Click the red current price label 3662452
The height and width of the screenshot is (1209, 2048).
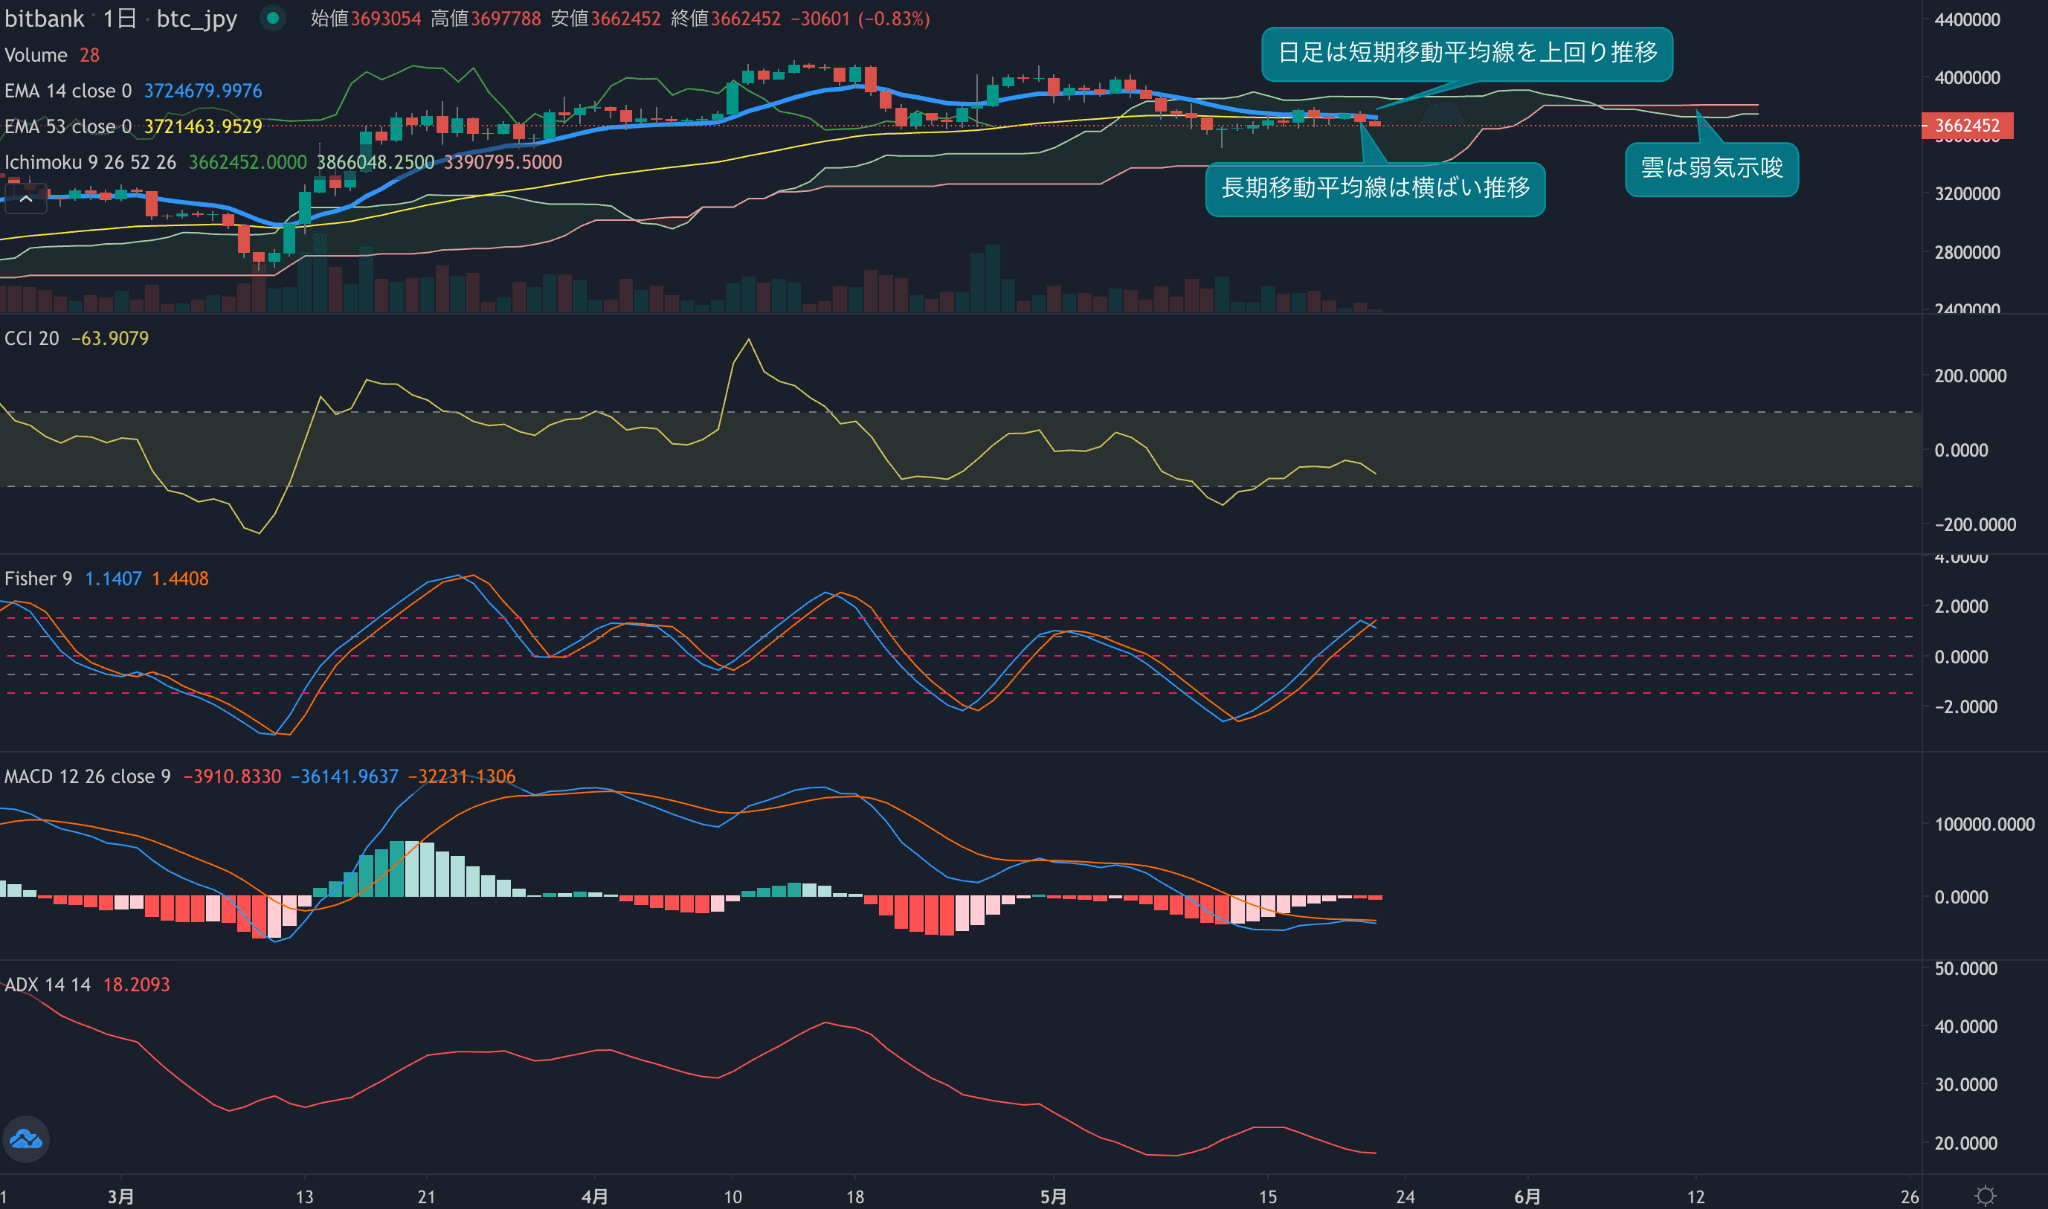click(1966, 126)
